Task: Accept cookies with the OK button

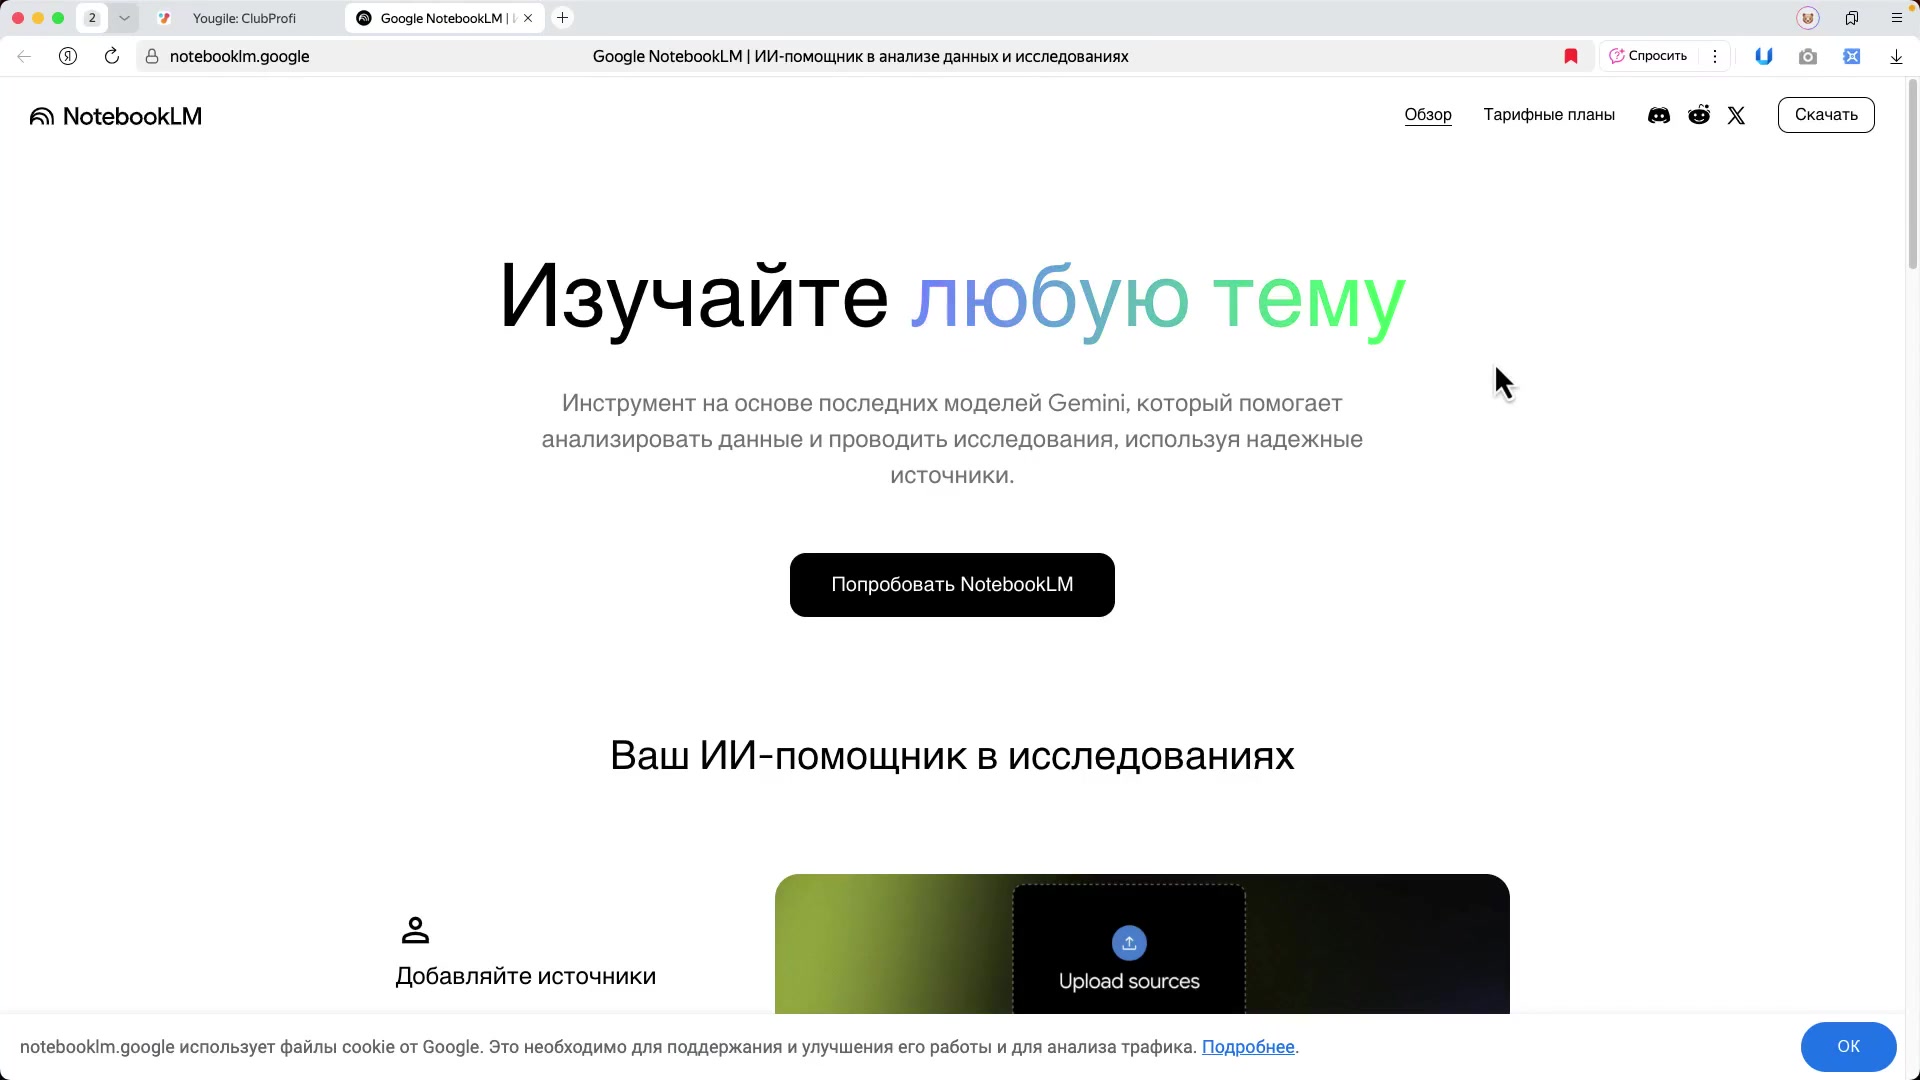Action: 1848,1046
